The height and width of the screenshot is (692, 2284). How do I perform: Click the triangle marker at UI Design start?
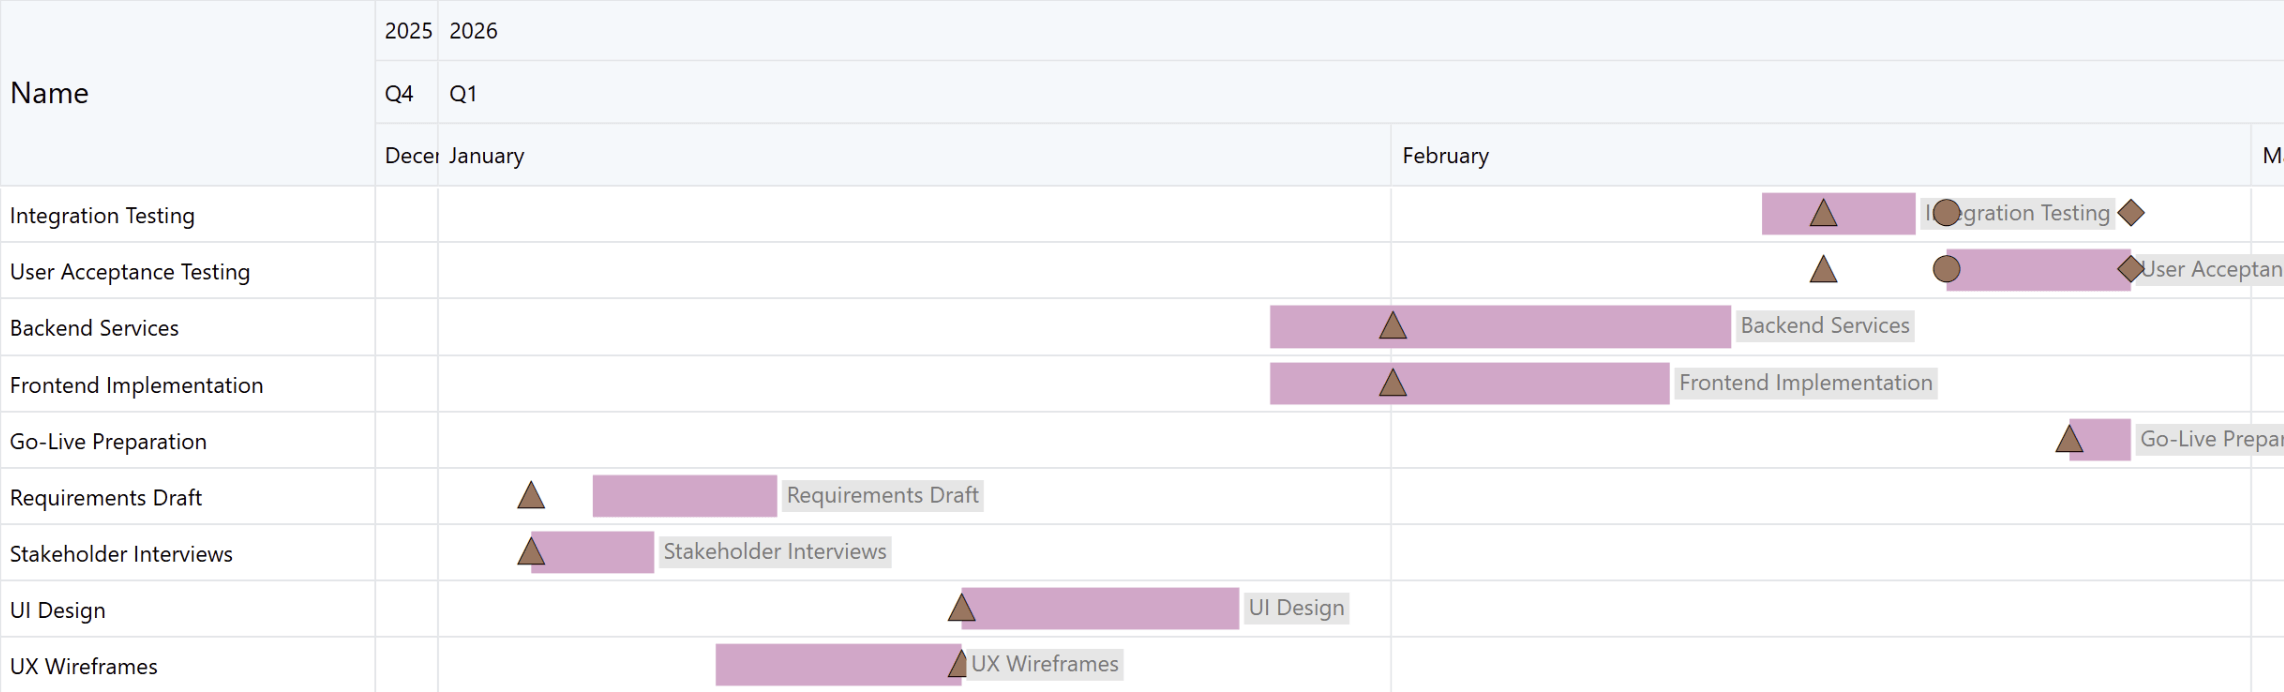961,608
